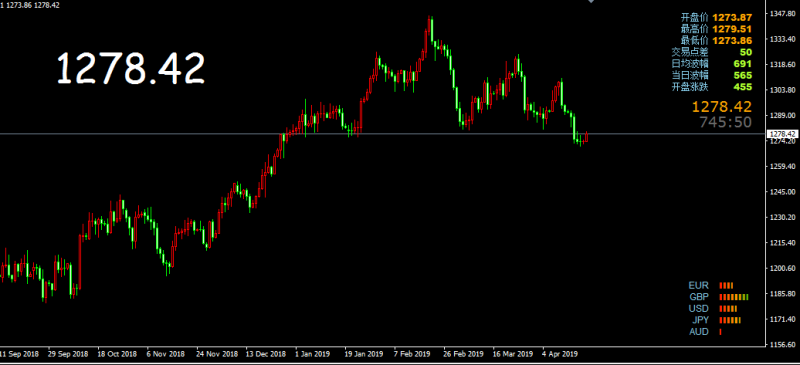Click the value 455 beside 开盘涨跌

click(x=743, y=87)
